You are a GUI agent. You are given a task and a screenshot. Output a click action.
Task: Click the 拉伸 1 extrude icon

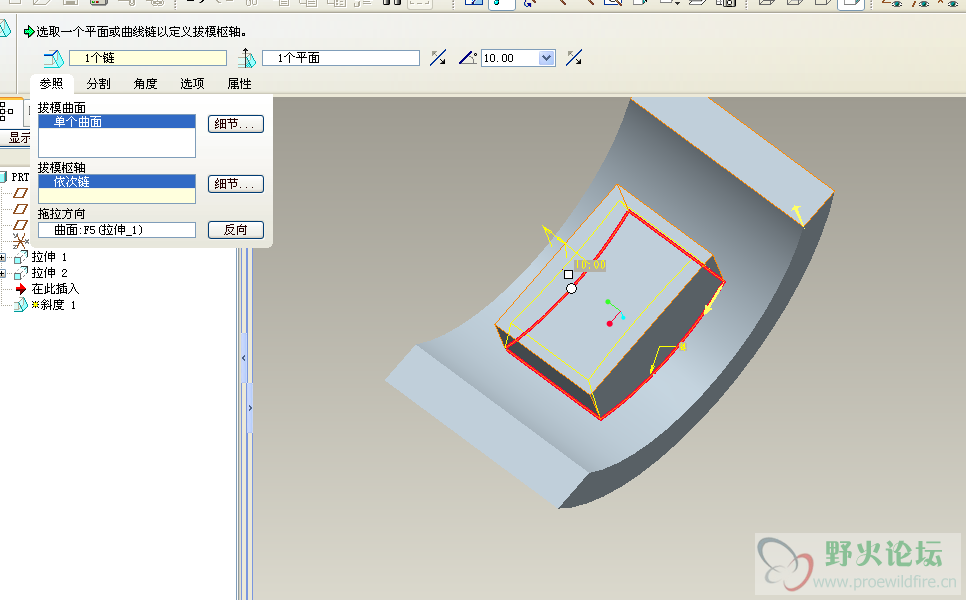21,257
